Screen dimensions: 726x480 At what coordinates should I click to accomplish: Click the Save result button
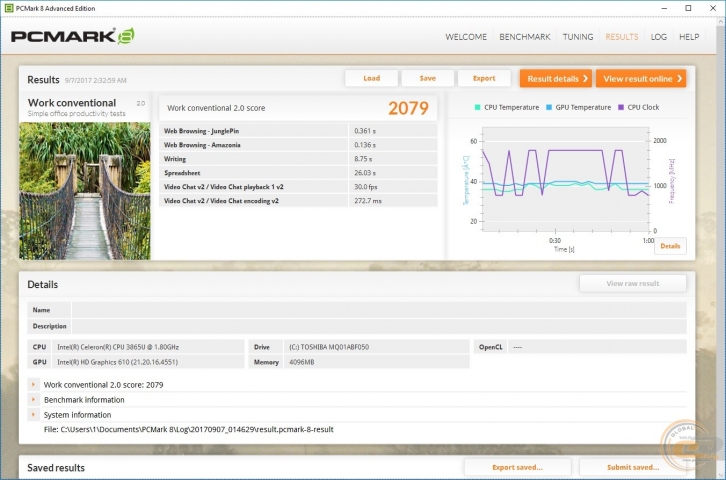pyautogui.click(x=427, y=78)
